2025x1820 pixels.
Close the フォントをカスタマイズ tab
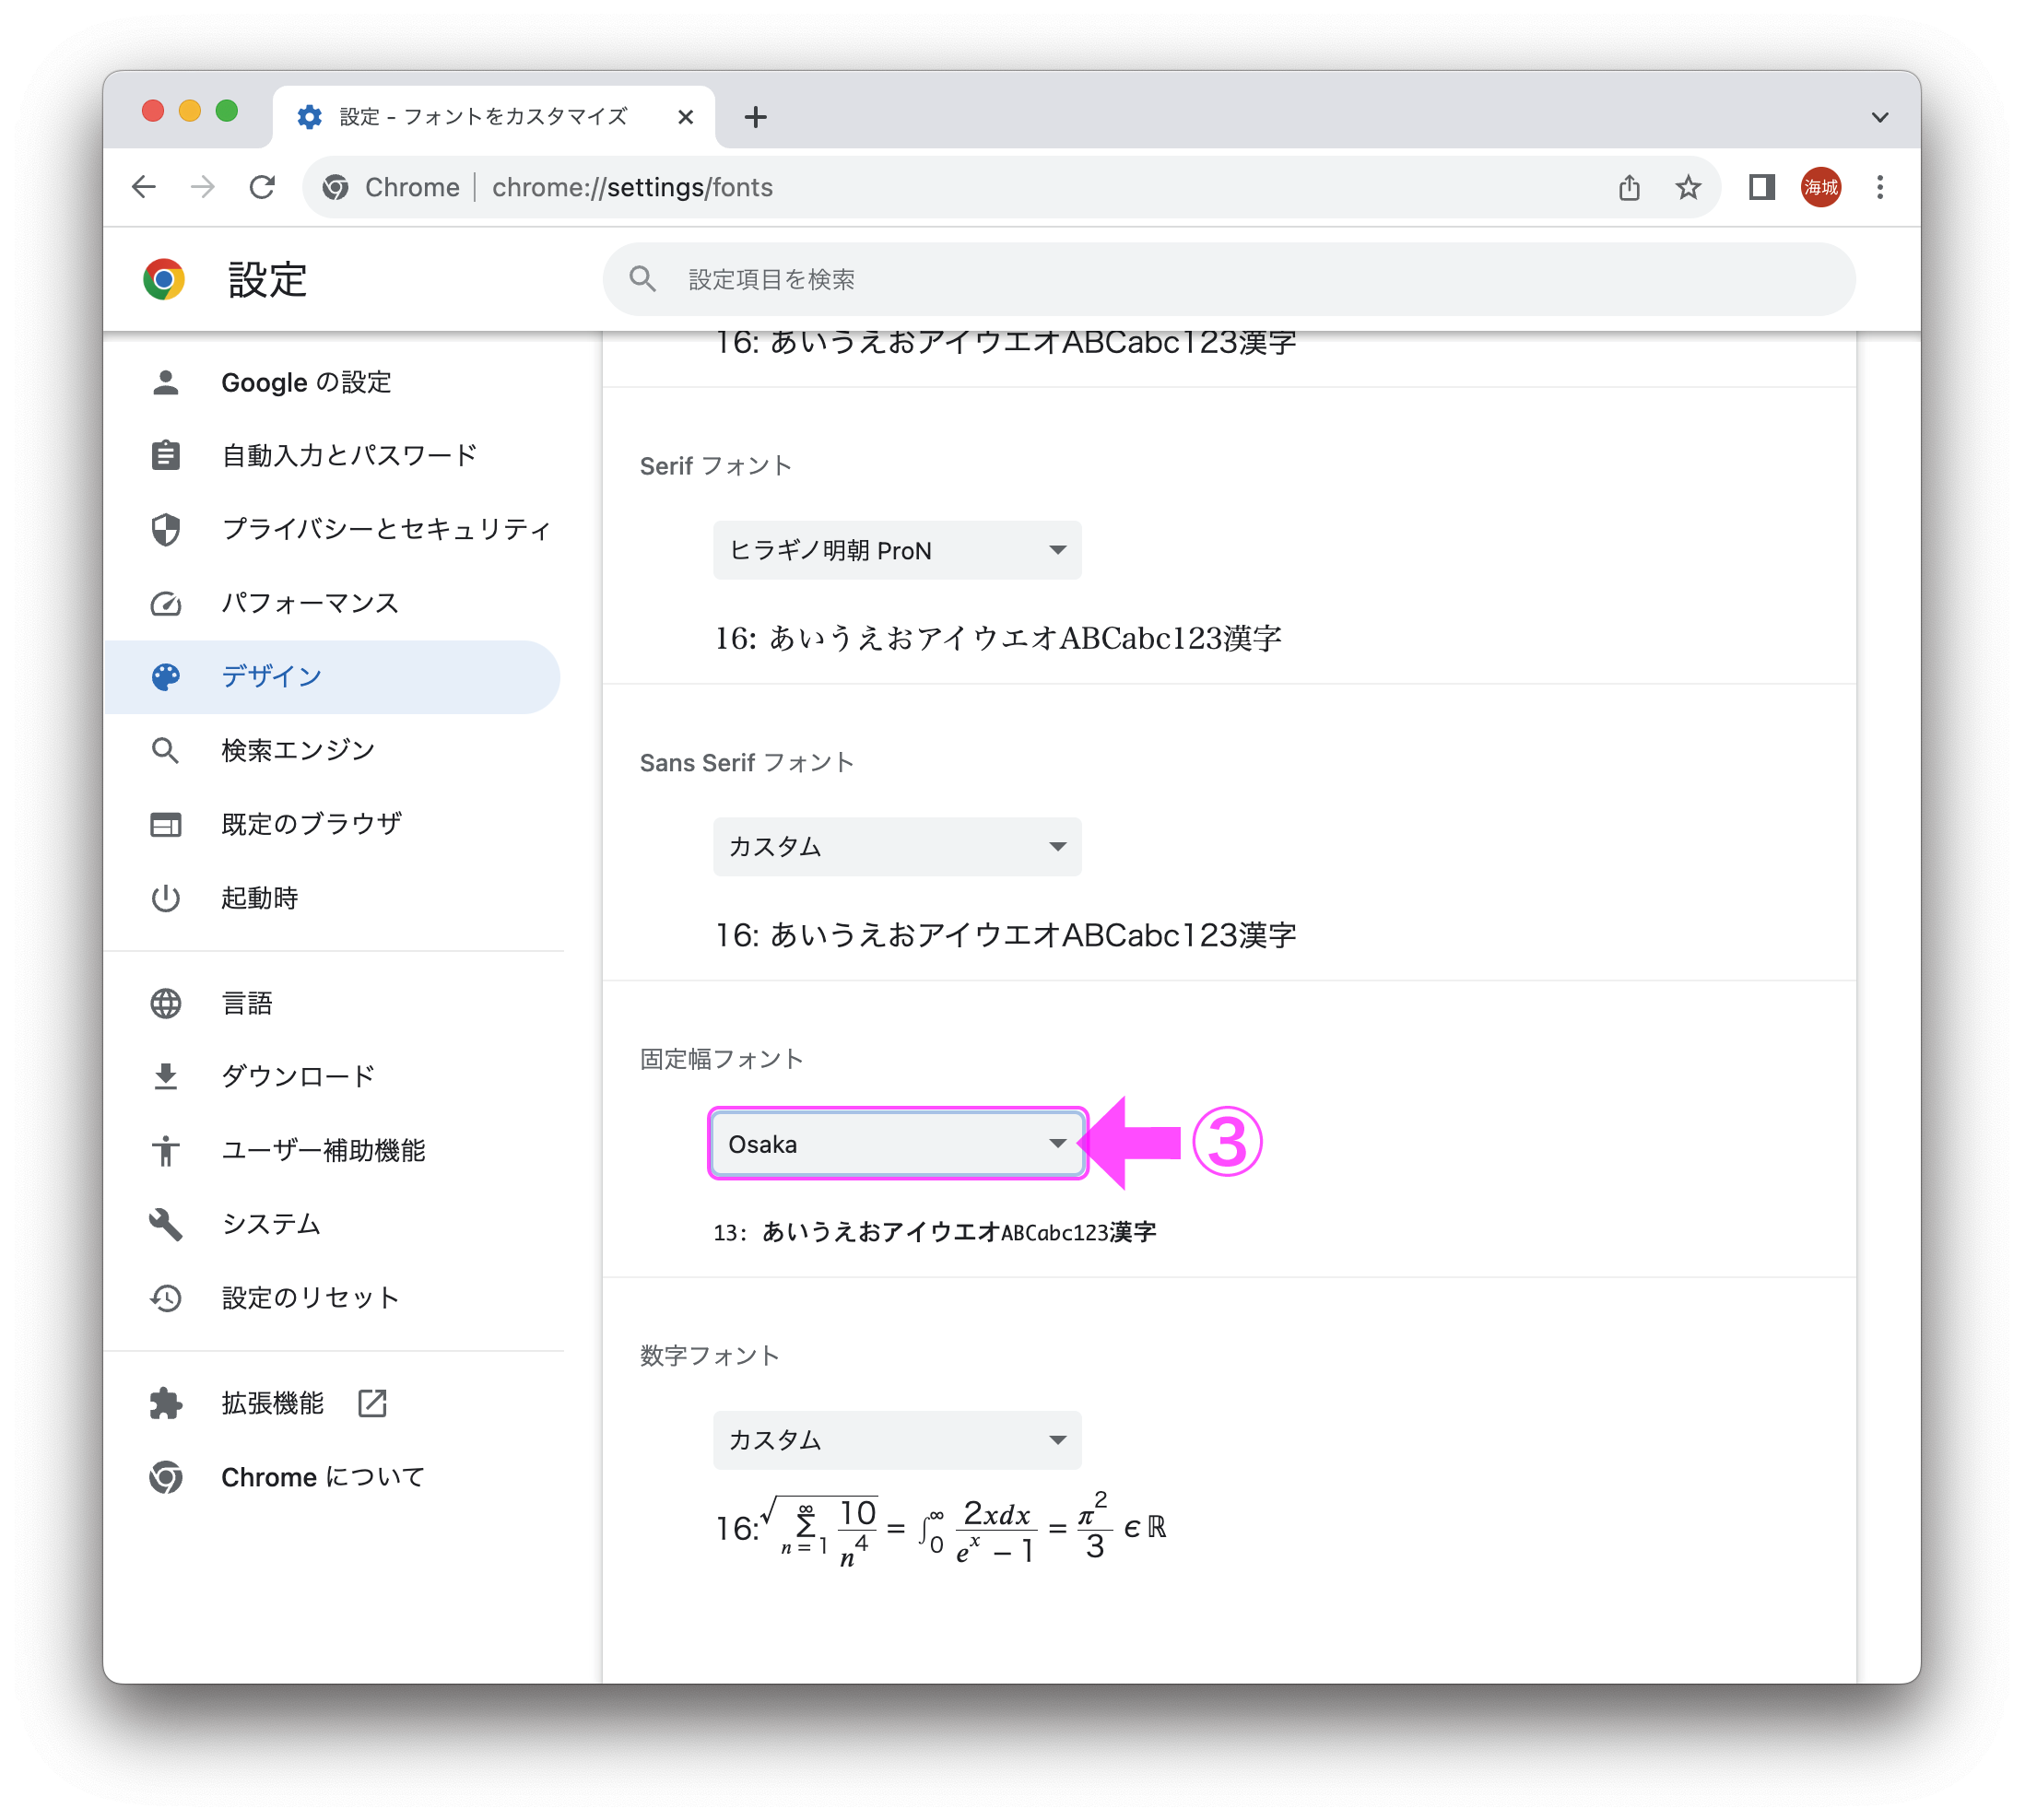pyautogui.click(x=685, y=117)
